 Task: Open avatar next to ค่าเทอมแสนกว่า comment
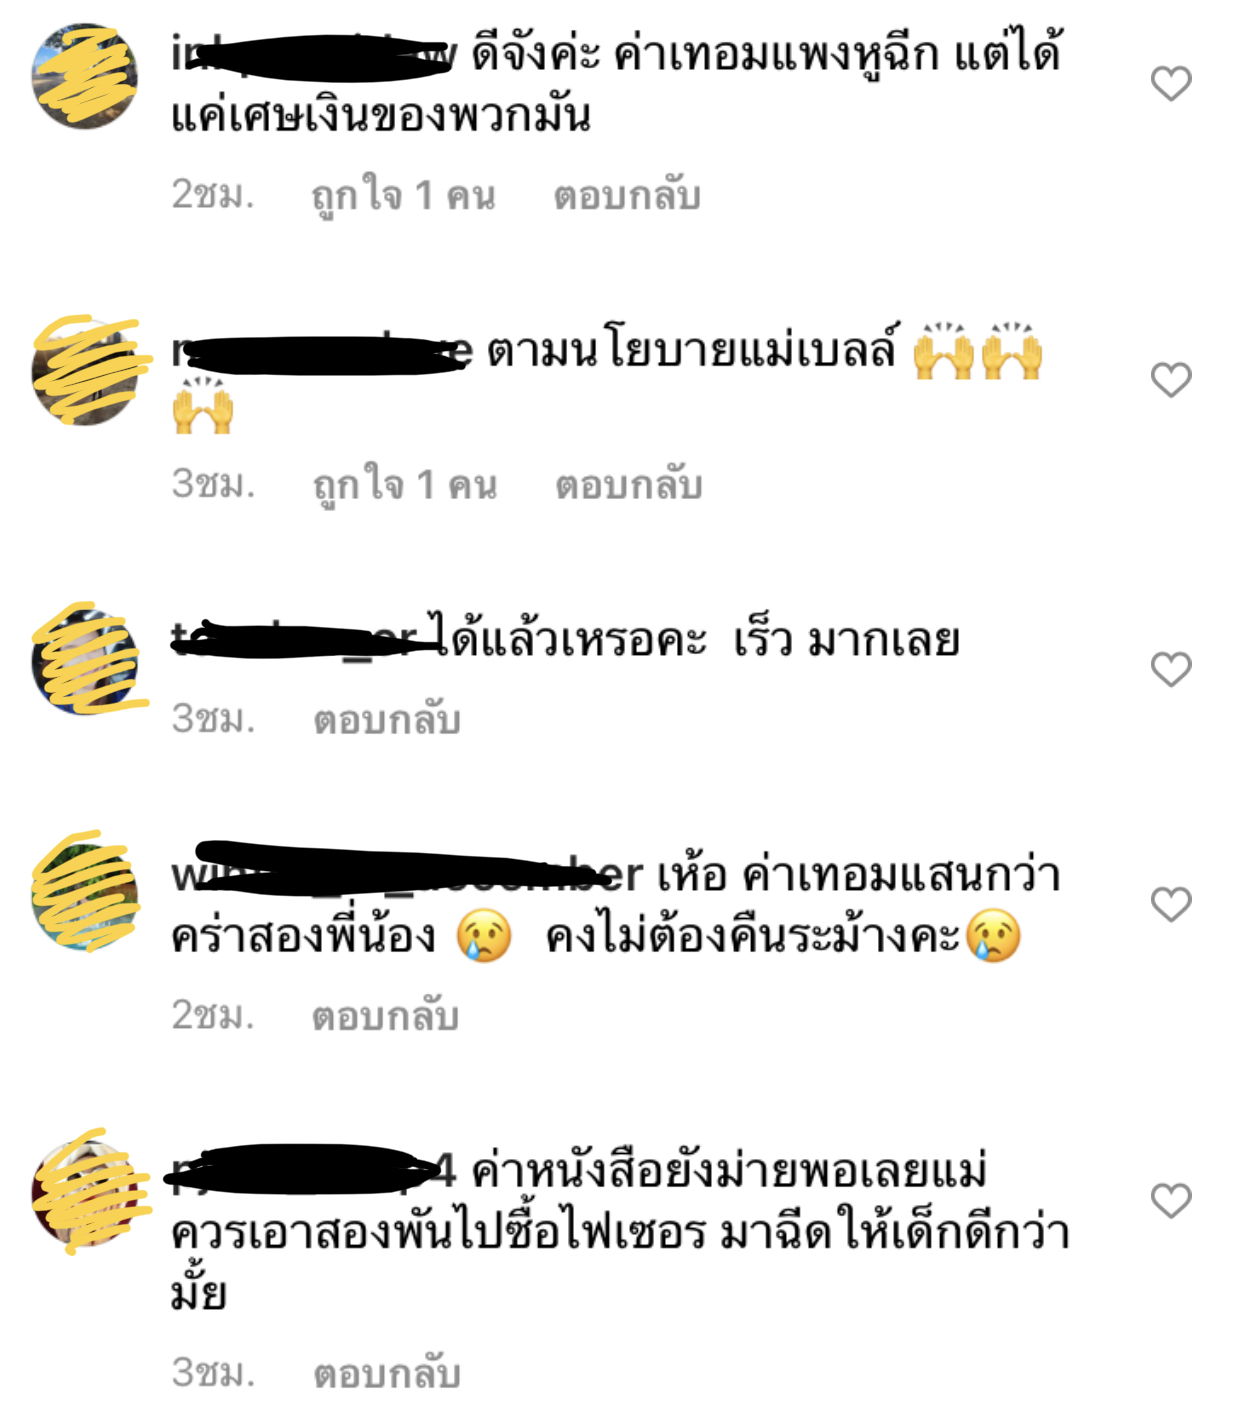coord(85,893)
